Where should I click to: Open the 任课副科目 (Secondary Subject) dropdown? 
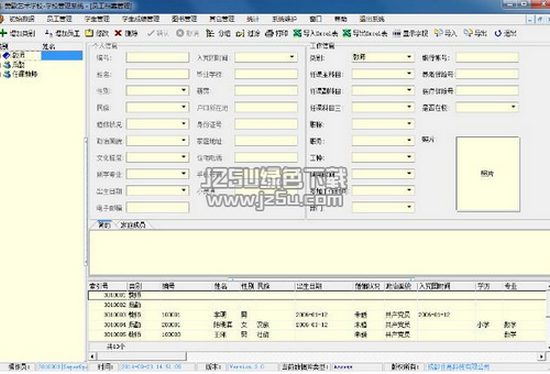(409, 90)
